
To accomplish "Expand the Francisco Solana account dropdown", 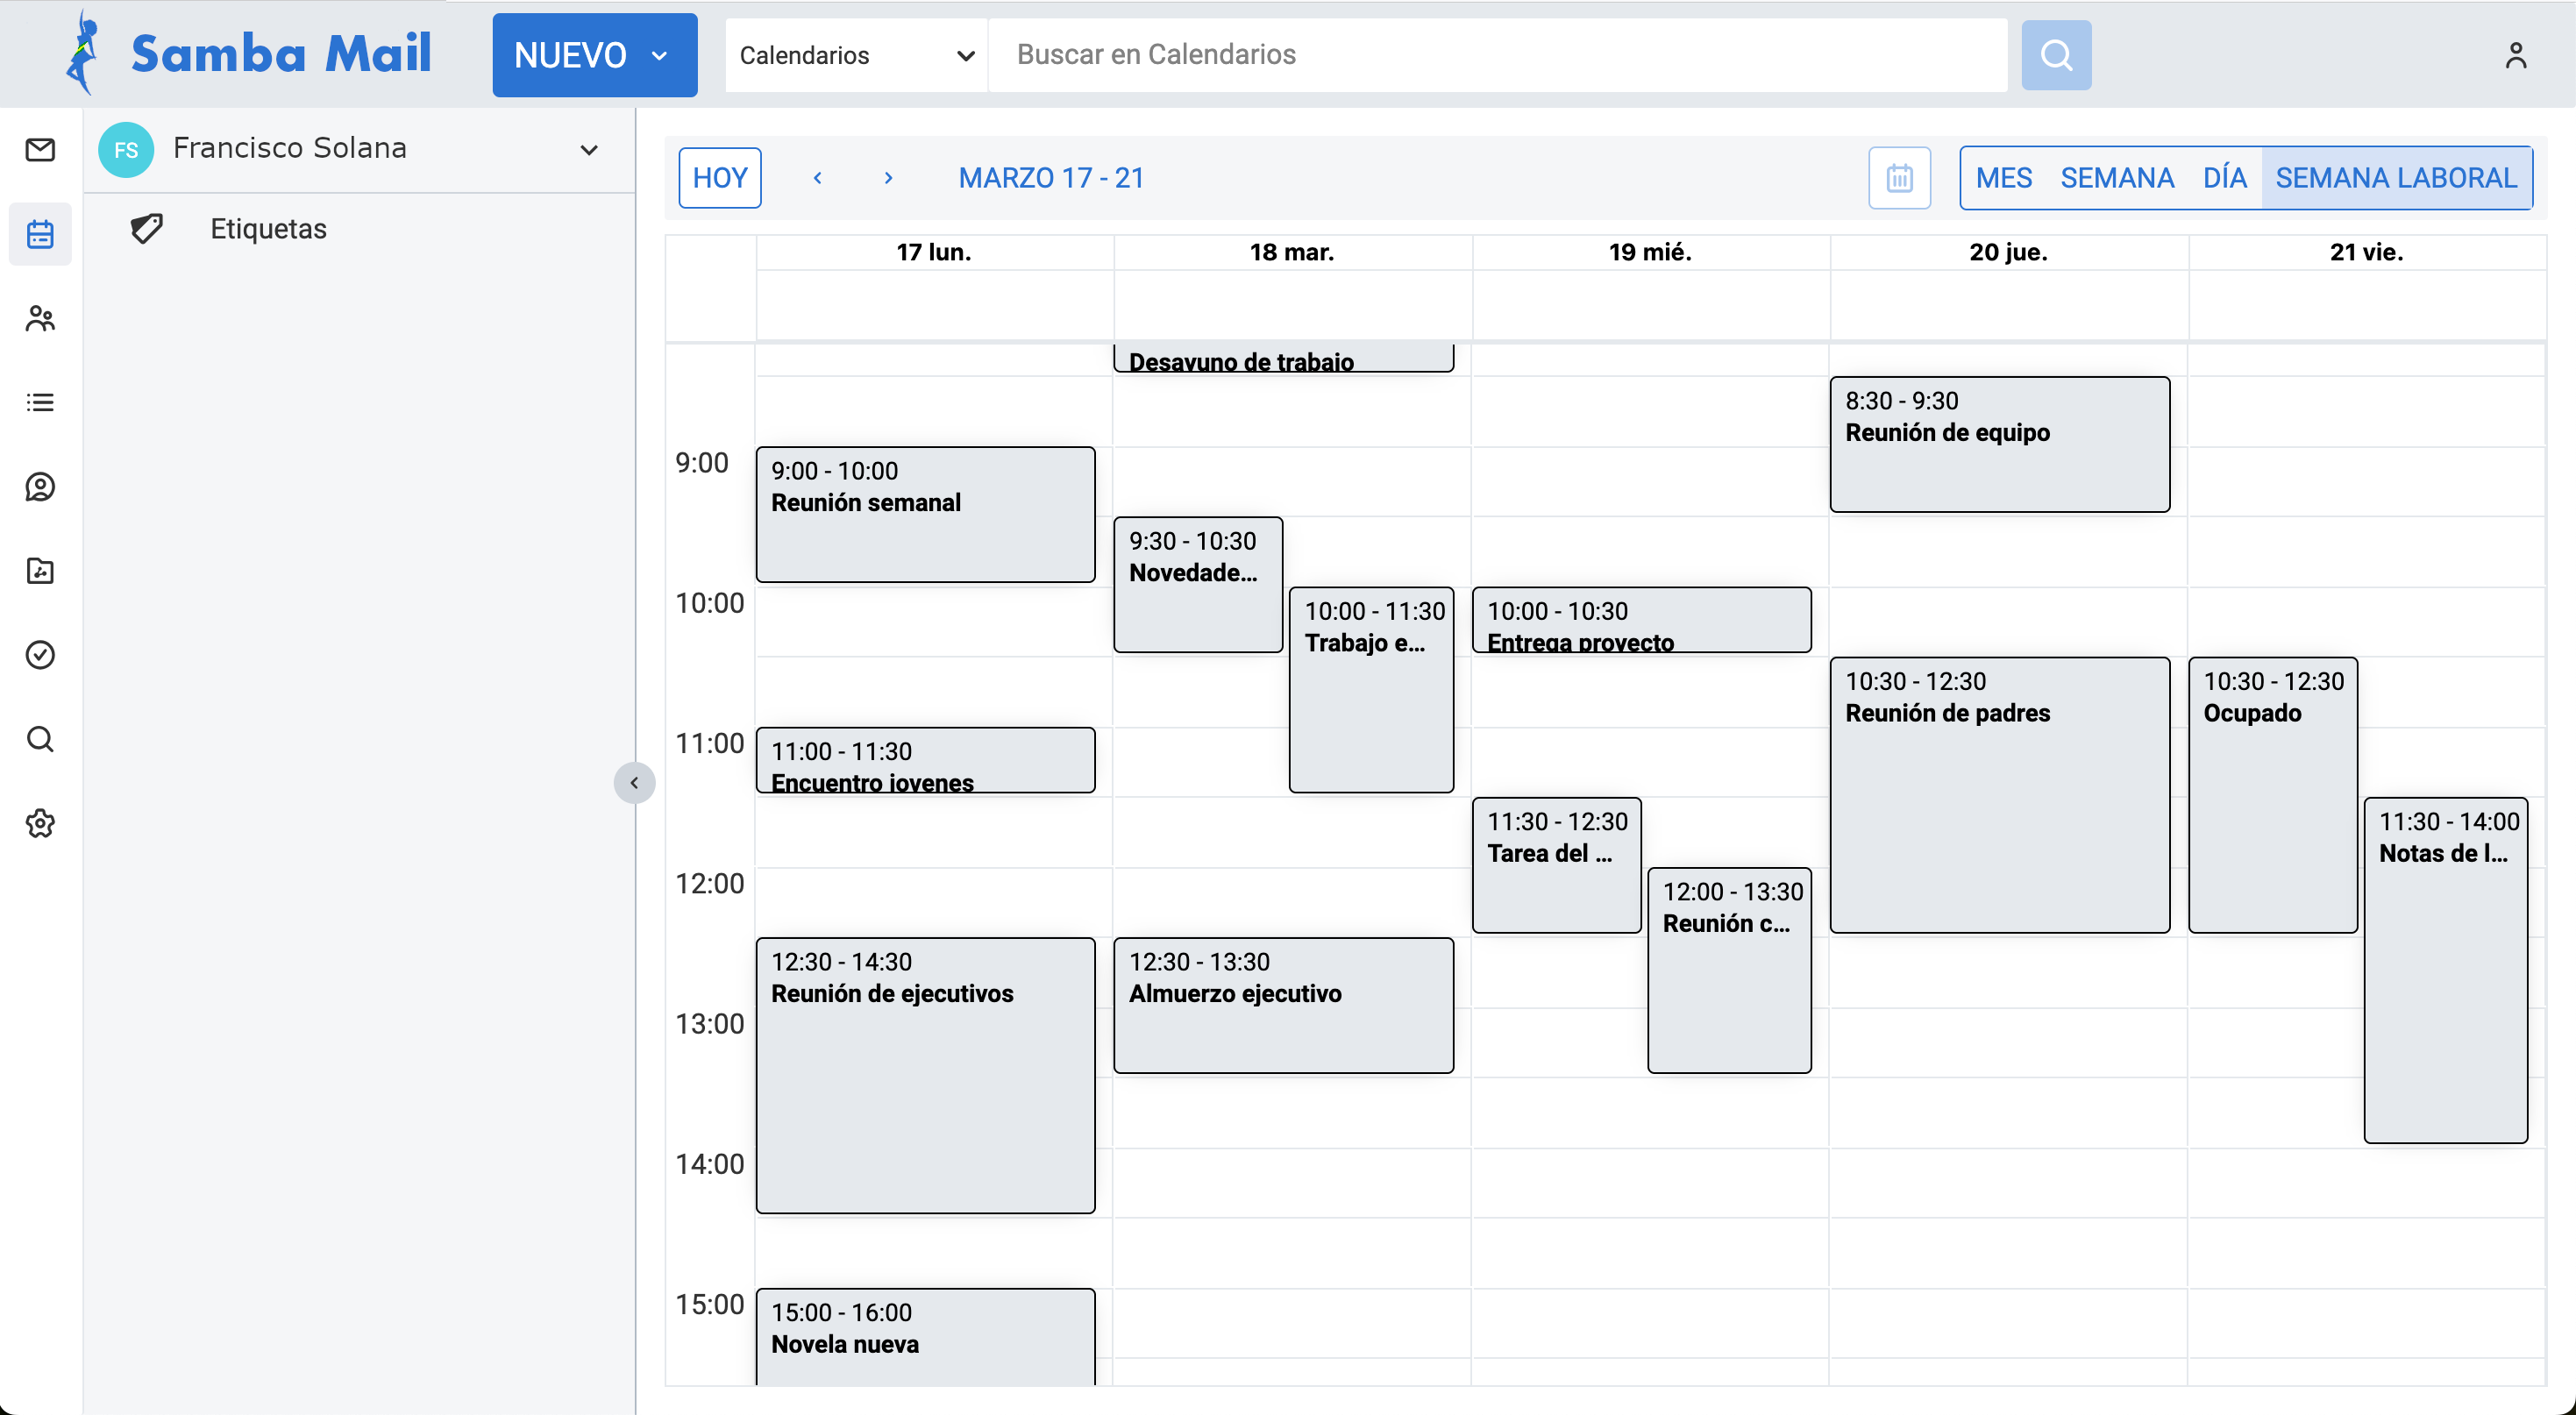I will (589, 150).
